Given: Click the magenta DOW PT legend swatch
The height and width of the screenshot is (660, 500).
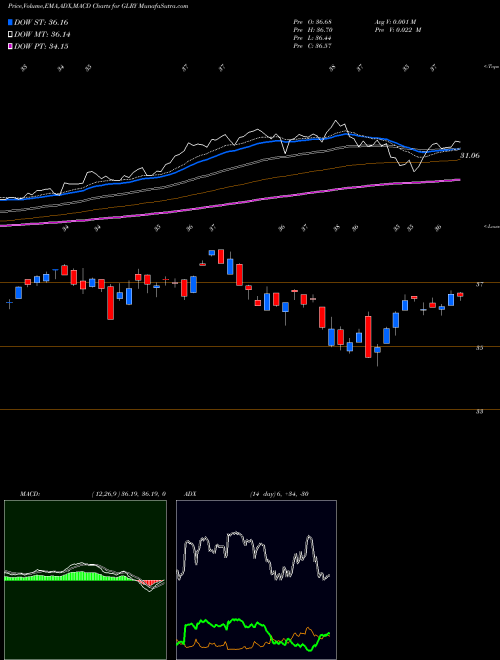Looking at the screenshot, I should coord(10,46).
